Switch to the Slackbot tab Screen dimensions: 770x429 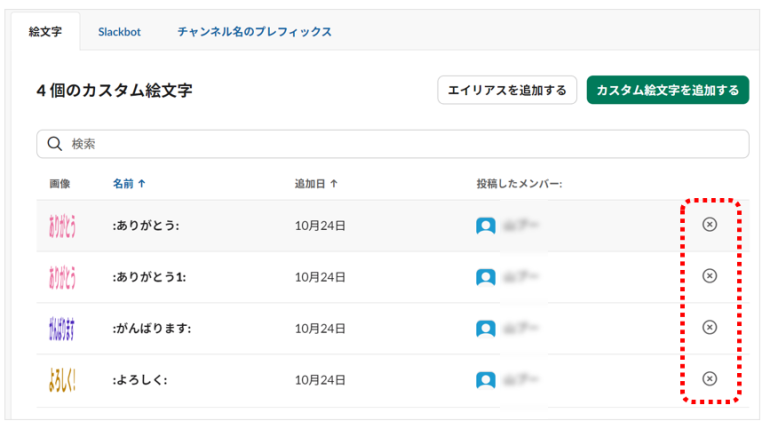(x=119, y=31)
